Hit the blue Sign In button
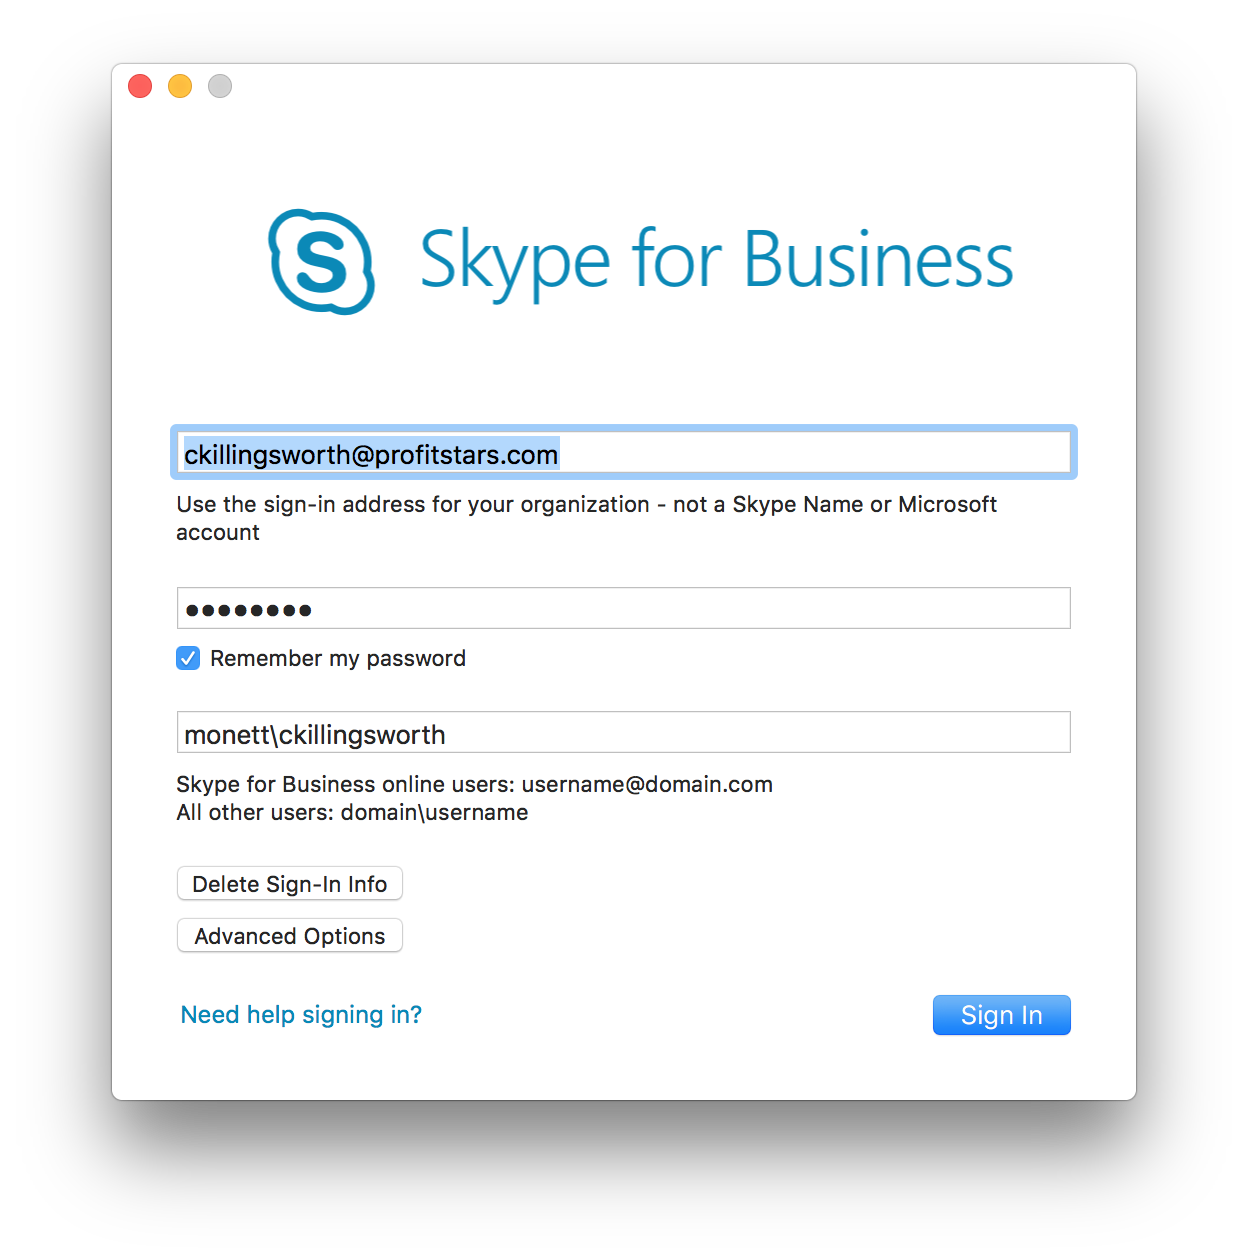1248x1260 pixels. point(1001,1015)
